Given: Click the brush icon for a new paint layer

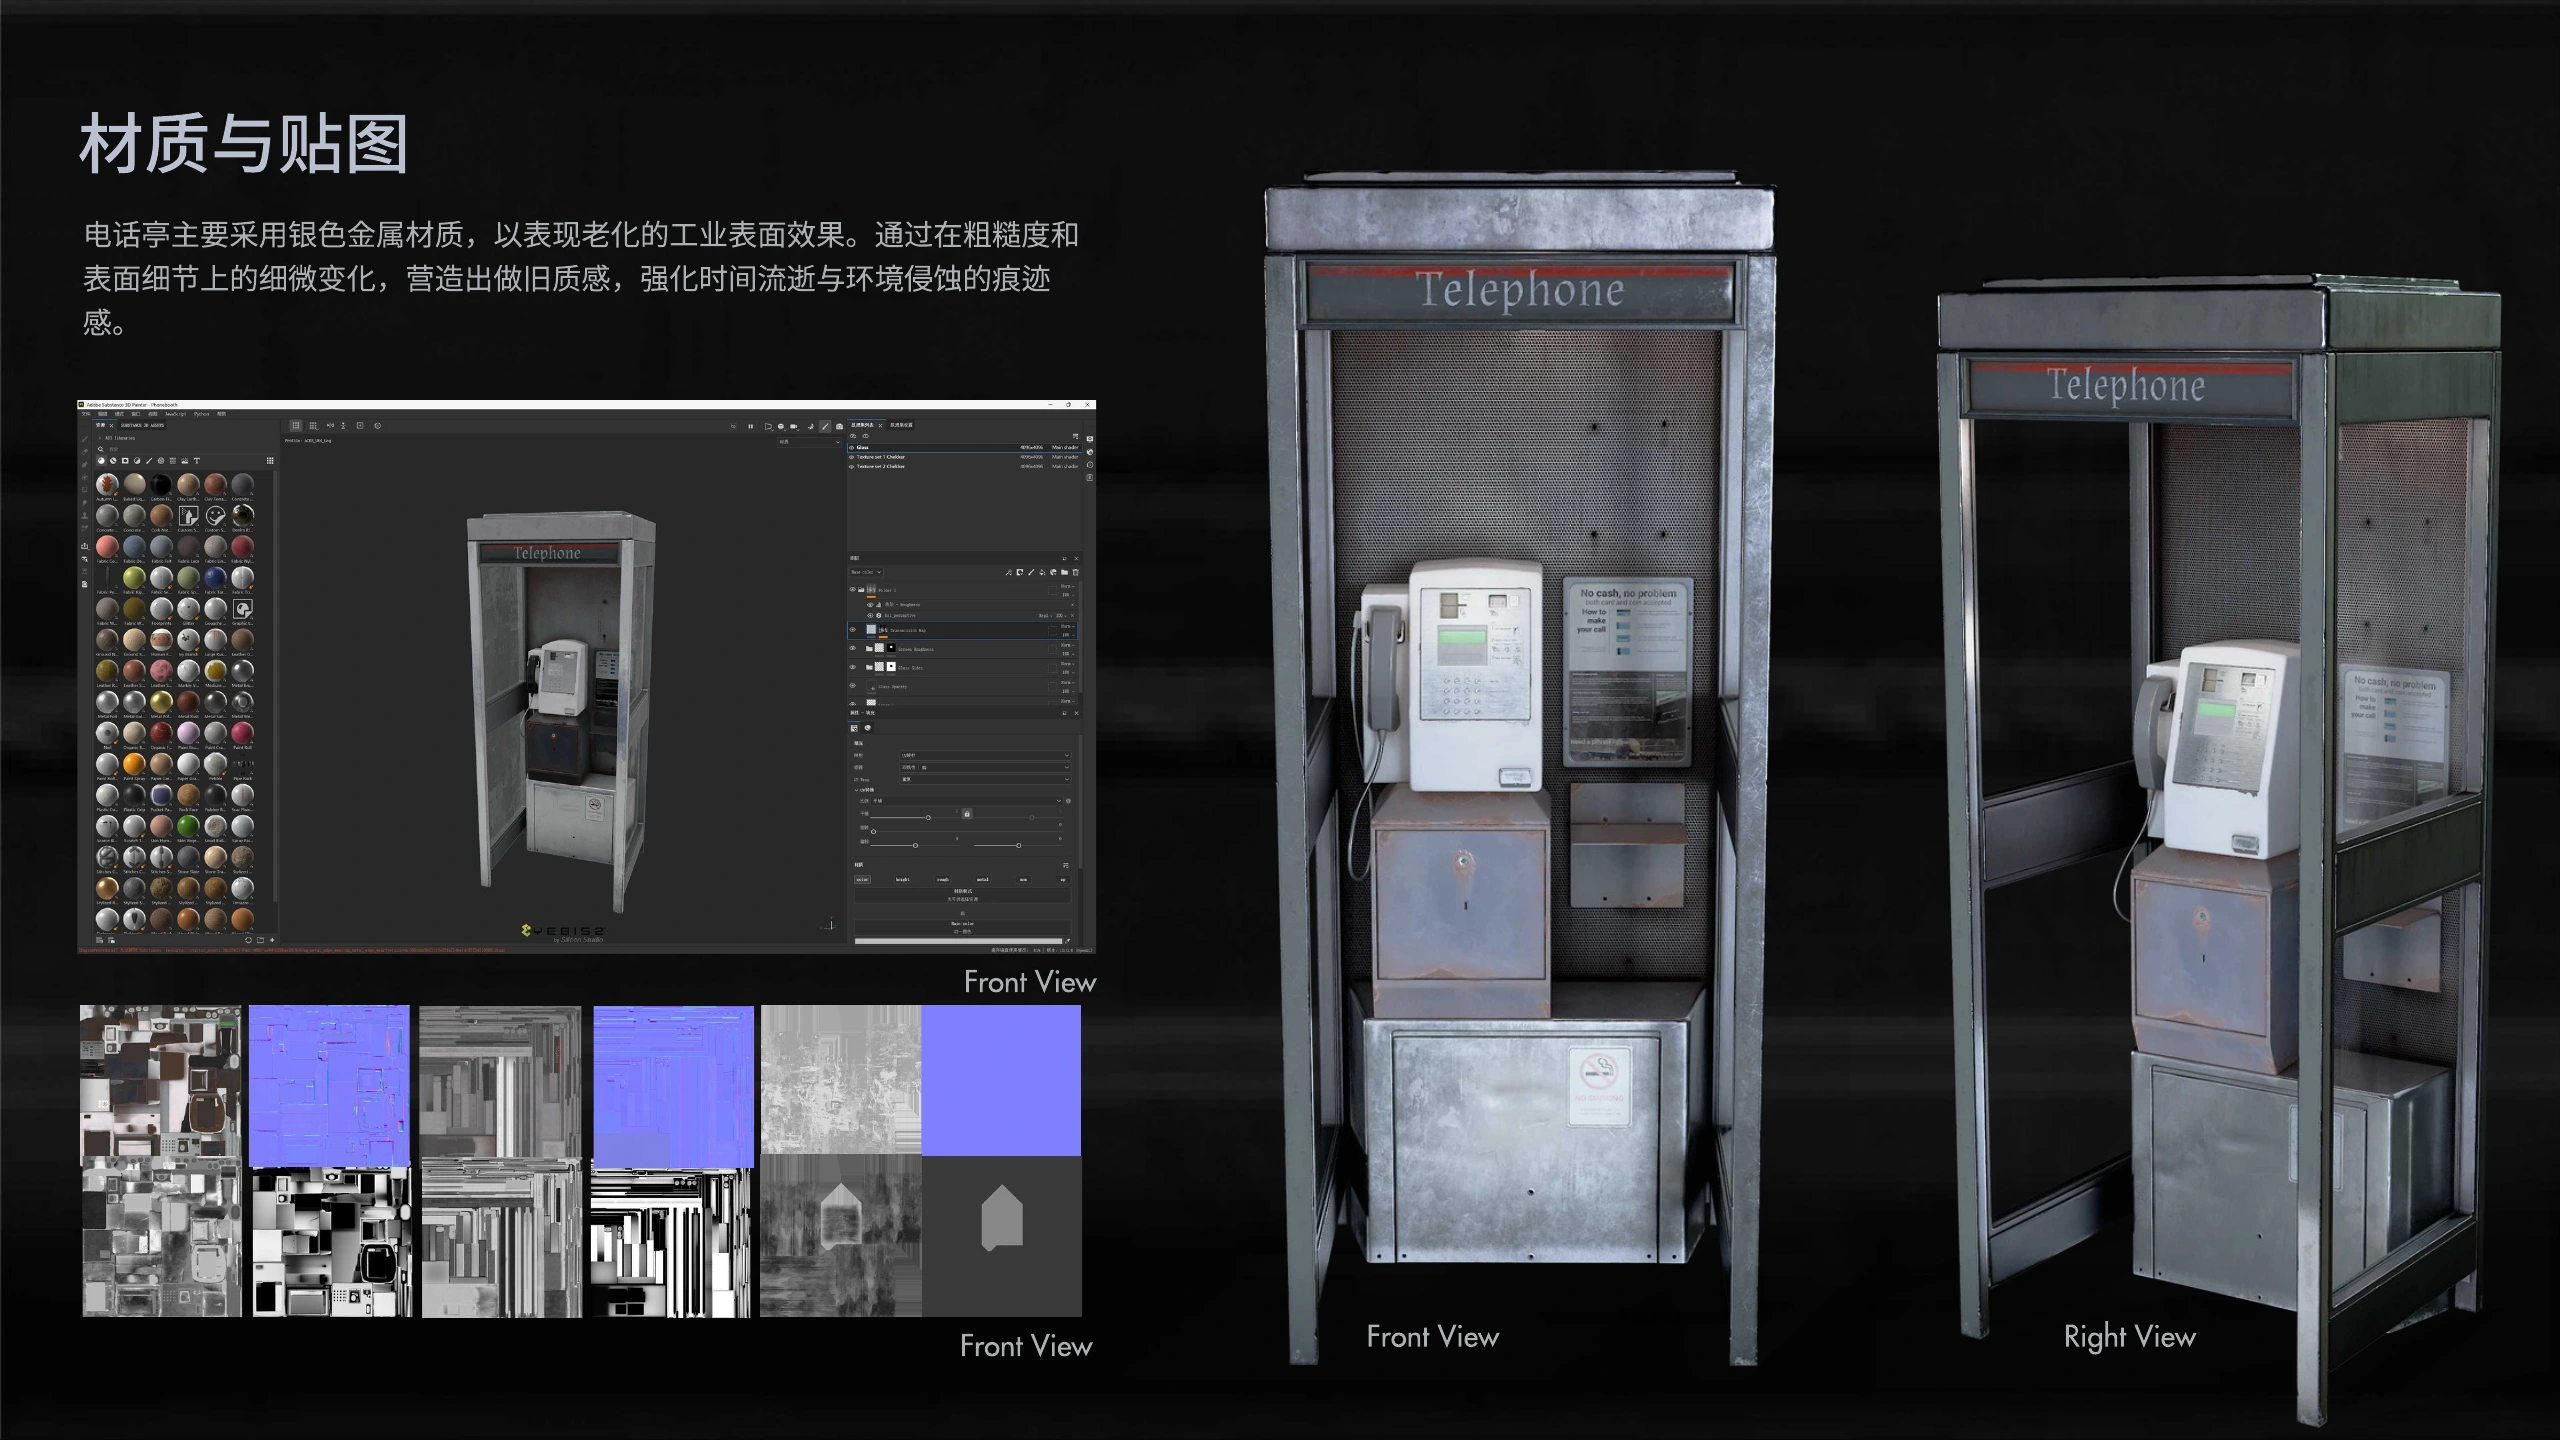Looking at the screenshot, I should pyautogui.click(x=1031, y=572).
